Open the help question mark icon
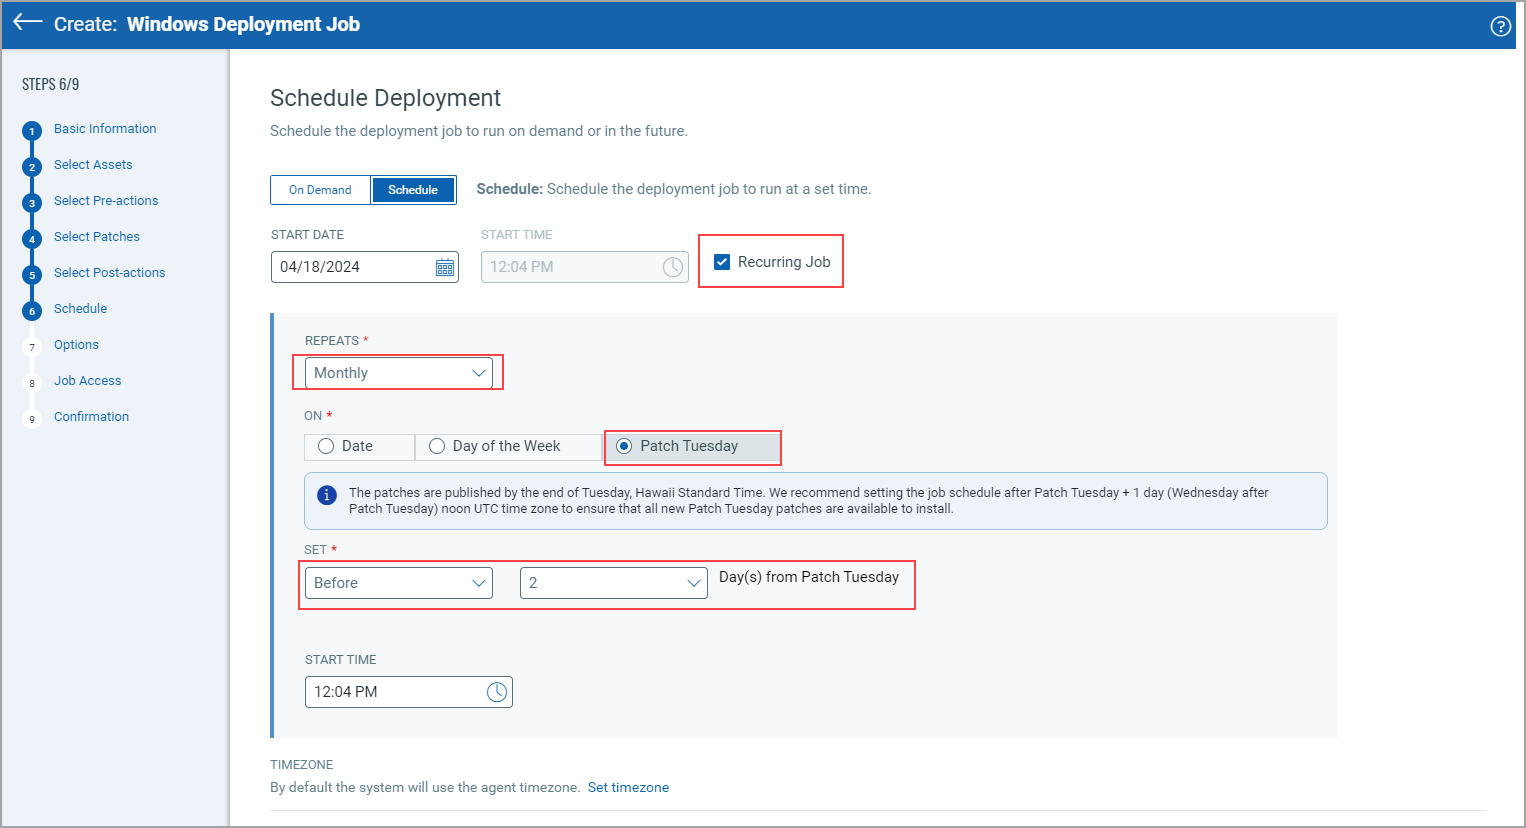The width and height of the screenshot is (1526, 828). (1500, 26)
